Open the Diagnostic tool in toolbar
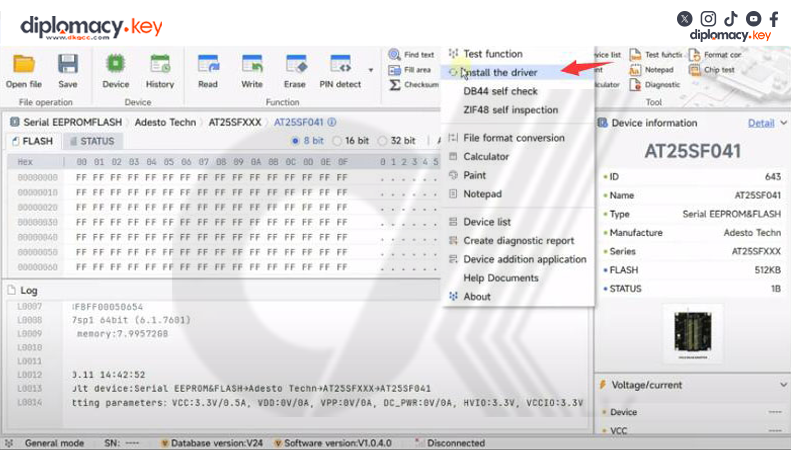This screenshot has height=450, width=791. point(655,85)
